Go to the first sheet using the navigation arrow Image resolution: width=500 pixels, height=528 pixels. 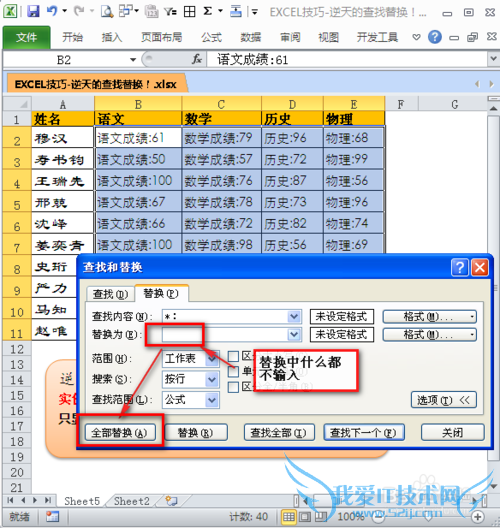tap(10, 500)
